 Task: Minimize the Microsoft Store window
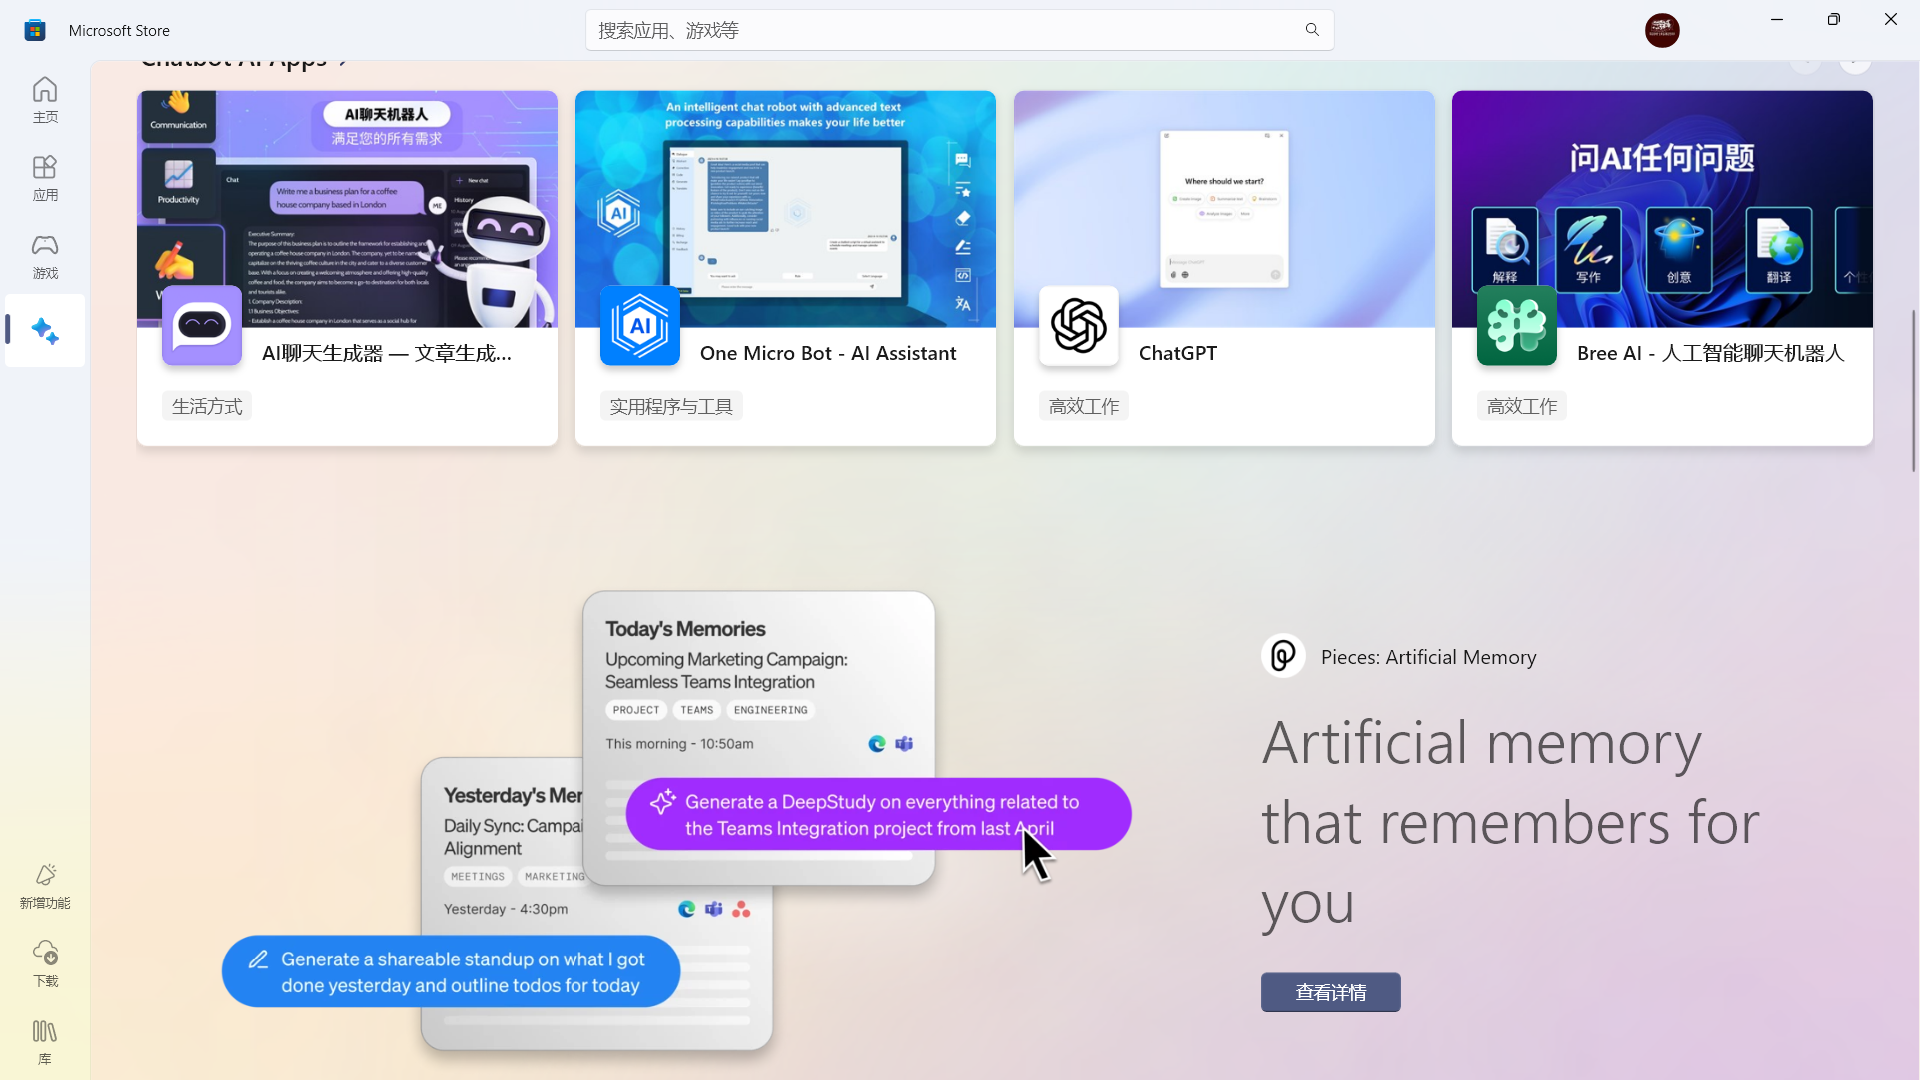click(x=1776, y=20)
